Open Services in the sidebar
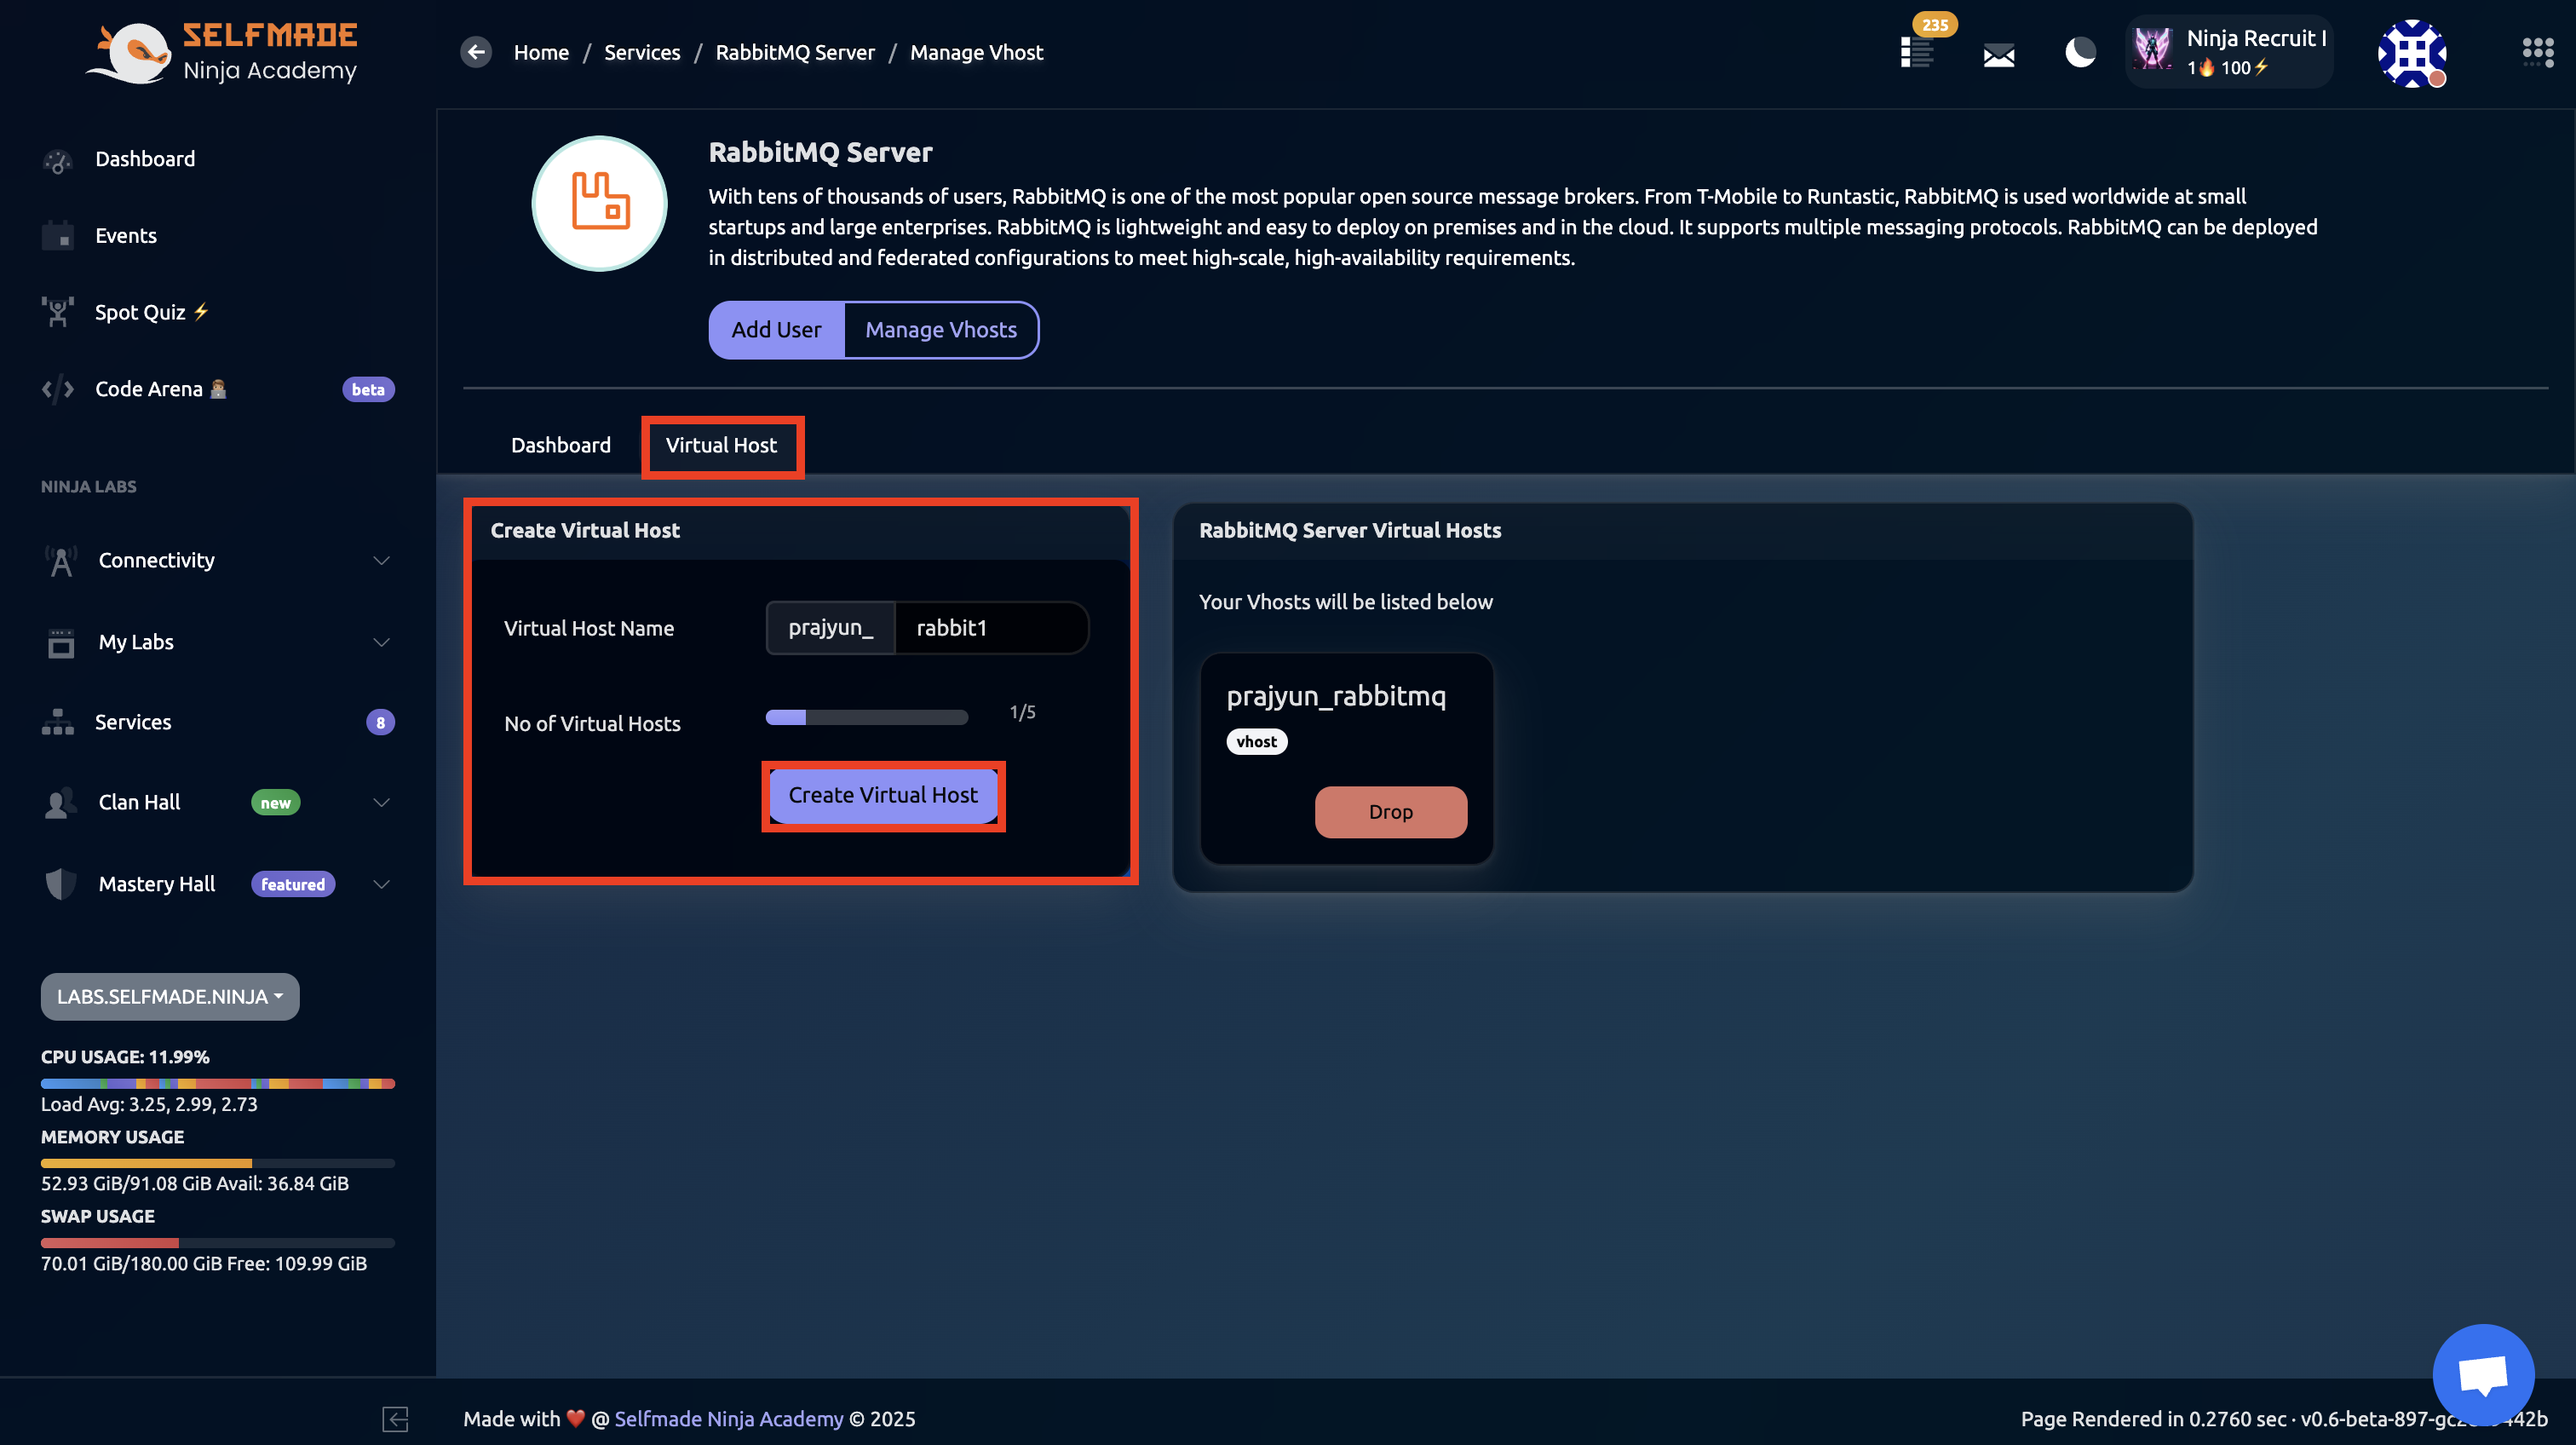 click(x=133, y=722)
